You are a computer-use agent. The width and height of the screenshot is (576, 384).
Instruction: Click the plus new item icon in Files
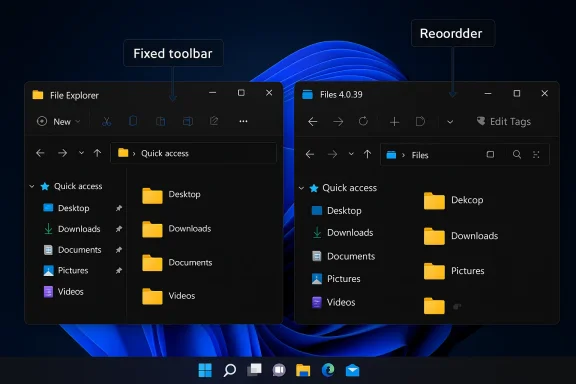pyautogui.click(x=394, y=122)
